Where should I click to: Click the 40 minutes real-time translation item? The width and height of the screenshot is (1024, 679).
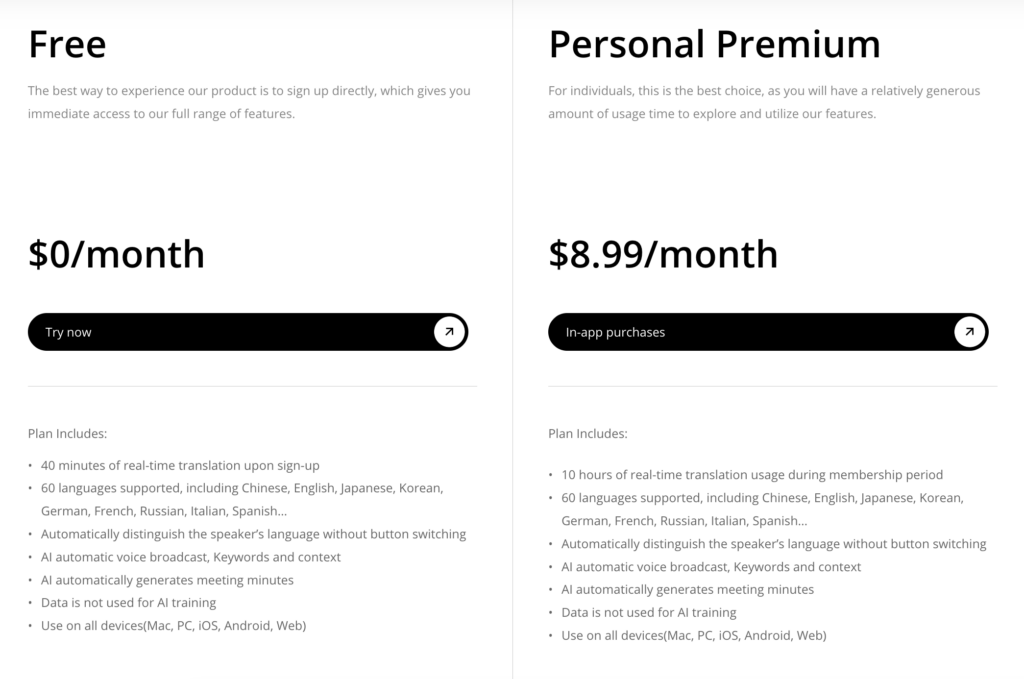180,465
